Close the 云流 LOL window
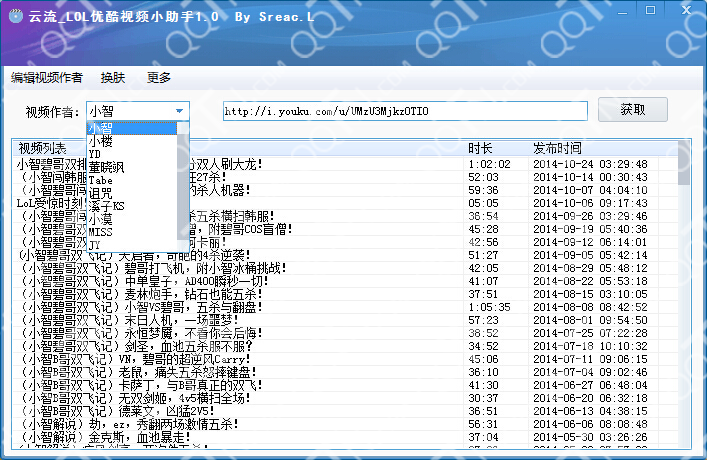707x460 pixels. coord(686,9)
